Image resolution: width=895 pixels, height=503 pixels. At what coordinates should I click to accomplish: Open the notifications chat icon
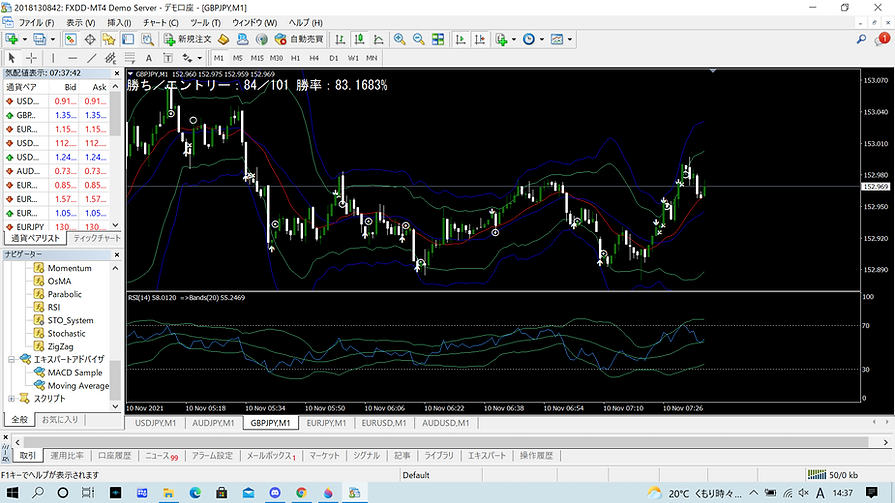tap(882, 39)
